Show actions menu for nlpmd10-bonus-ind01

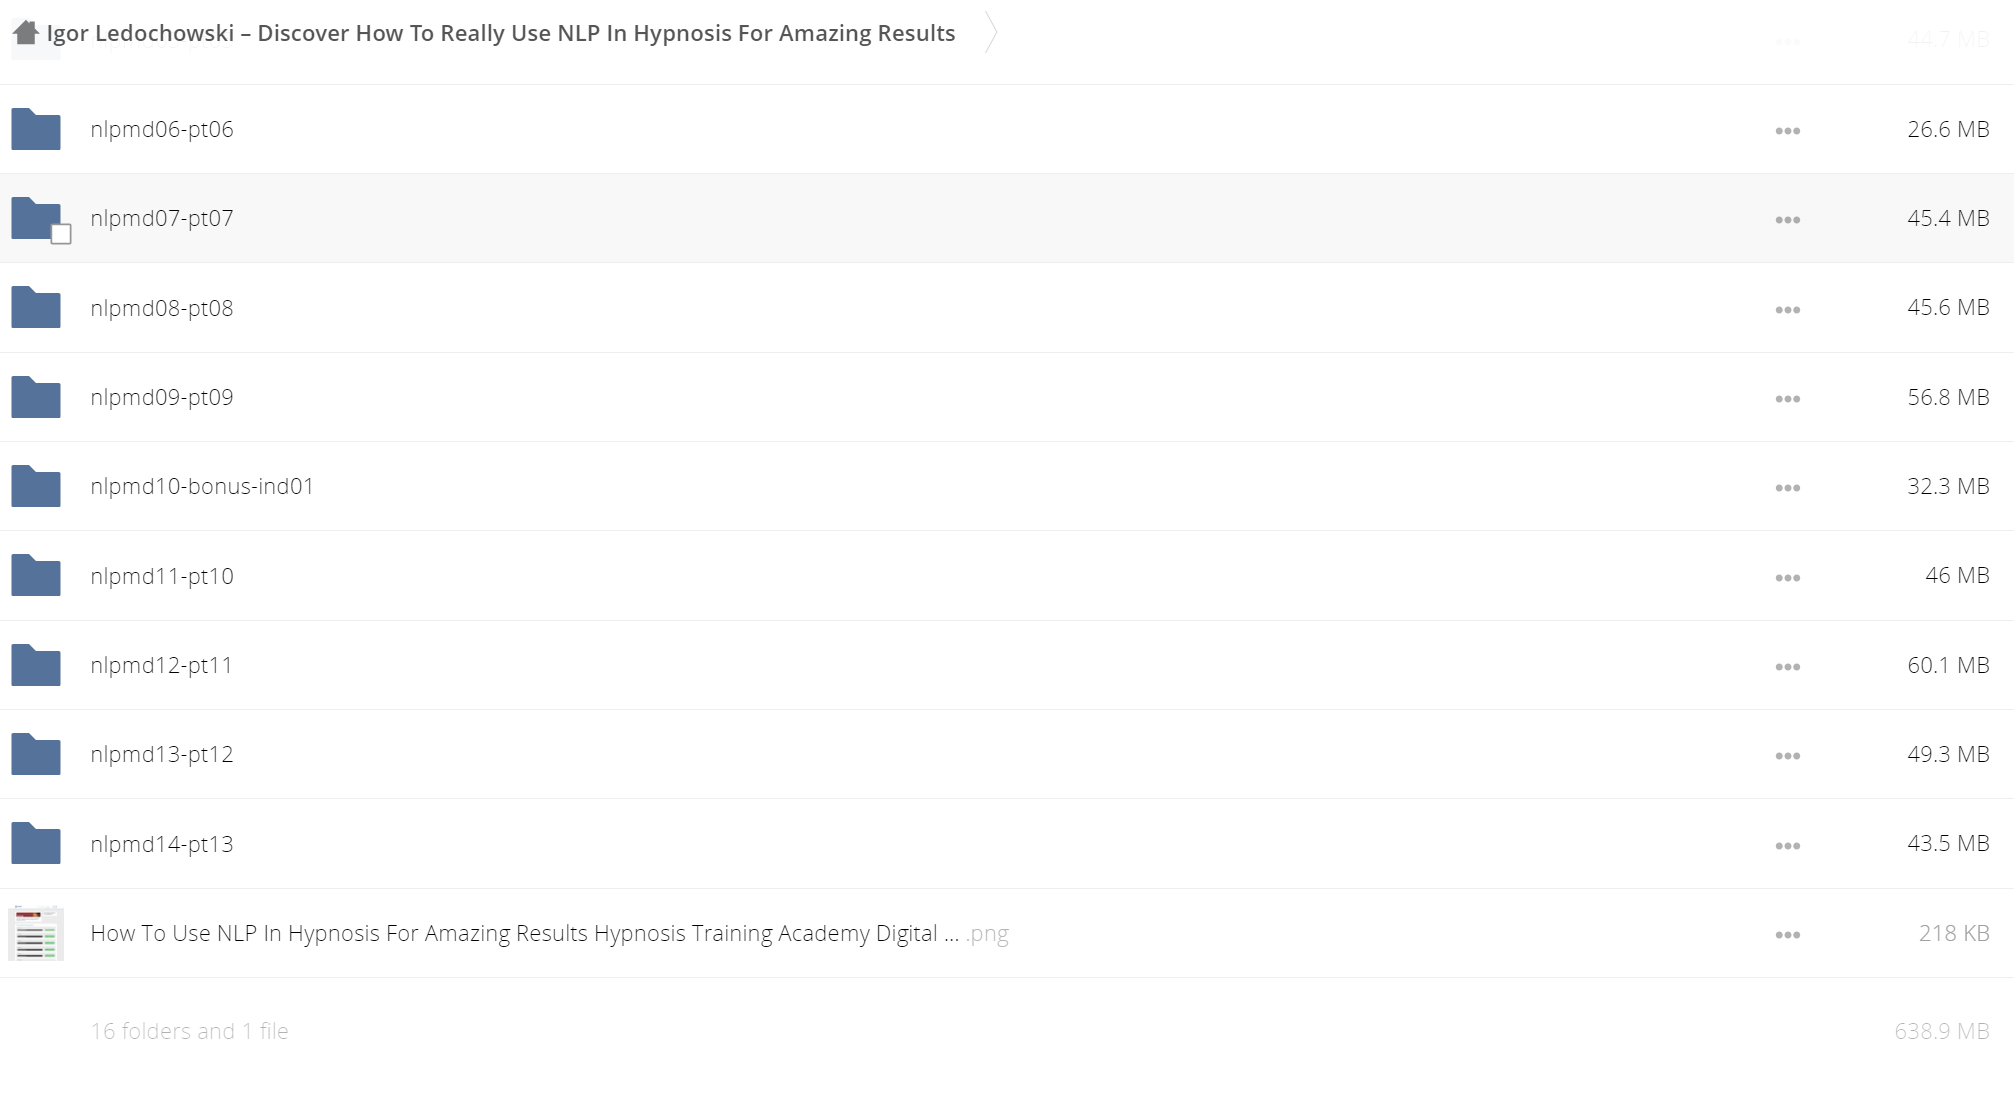pos(1787,488)
